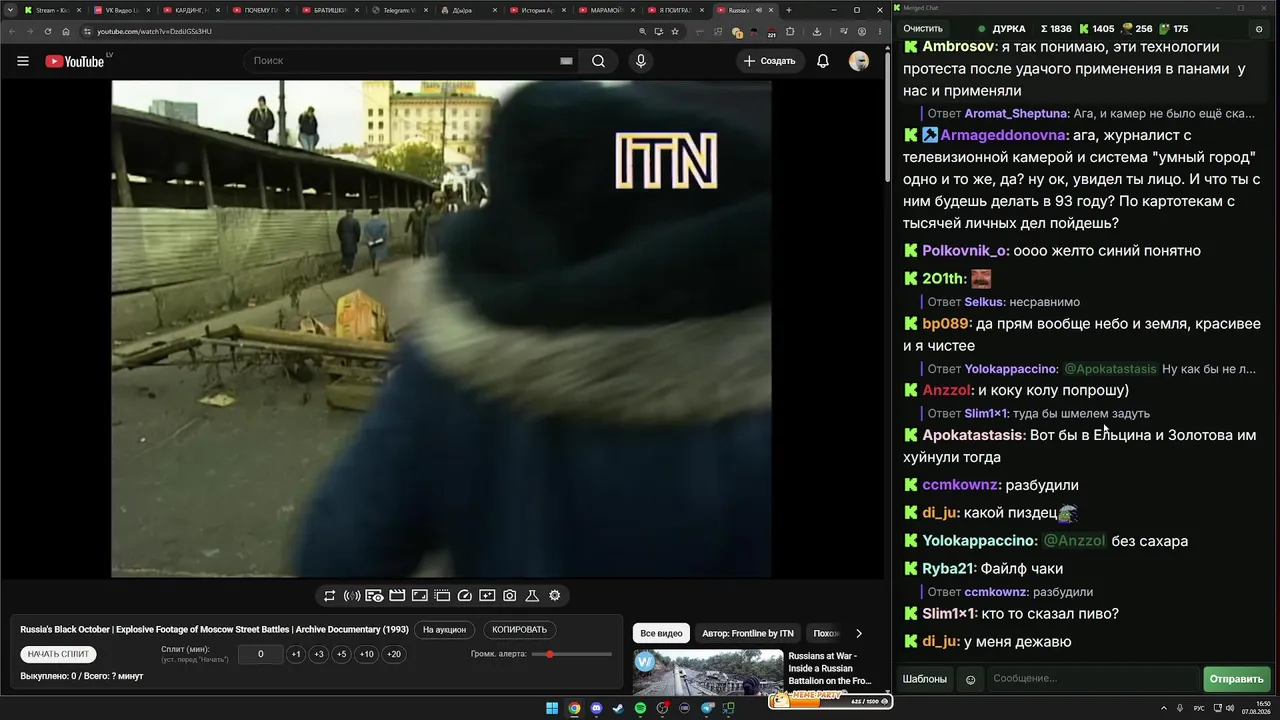
Task: Select 'Автор: Frontline by ITN' chip
Action: [x=748, y=633]
